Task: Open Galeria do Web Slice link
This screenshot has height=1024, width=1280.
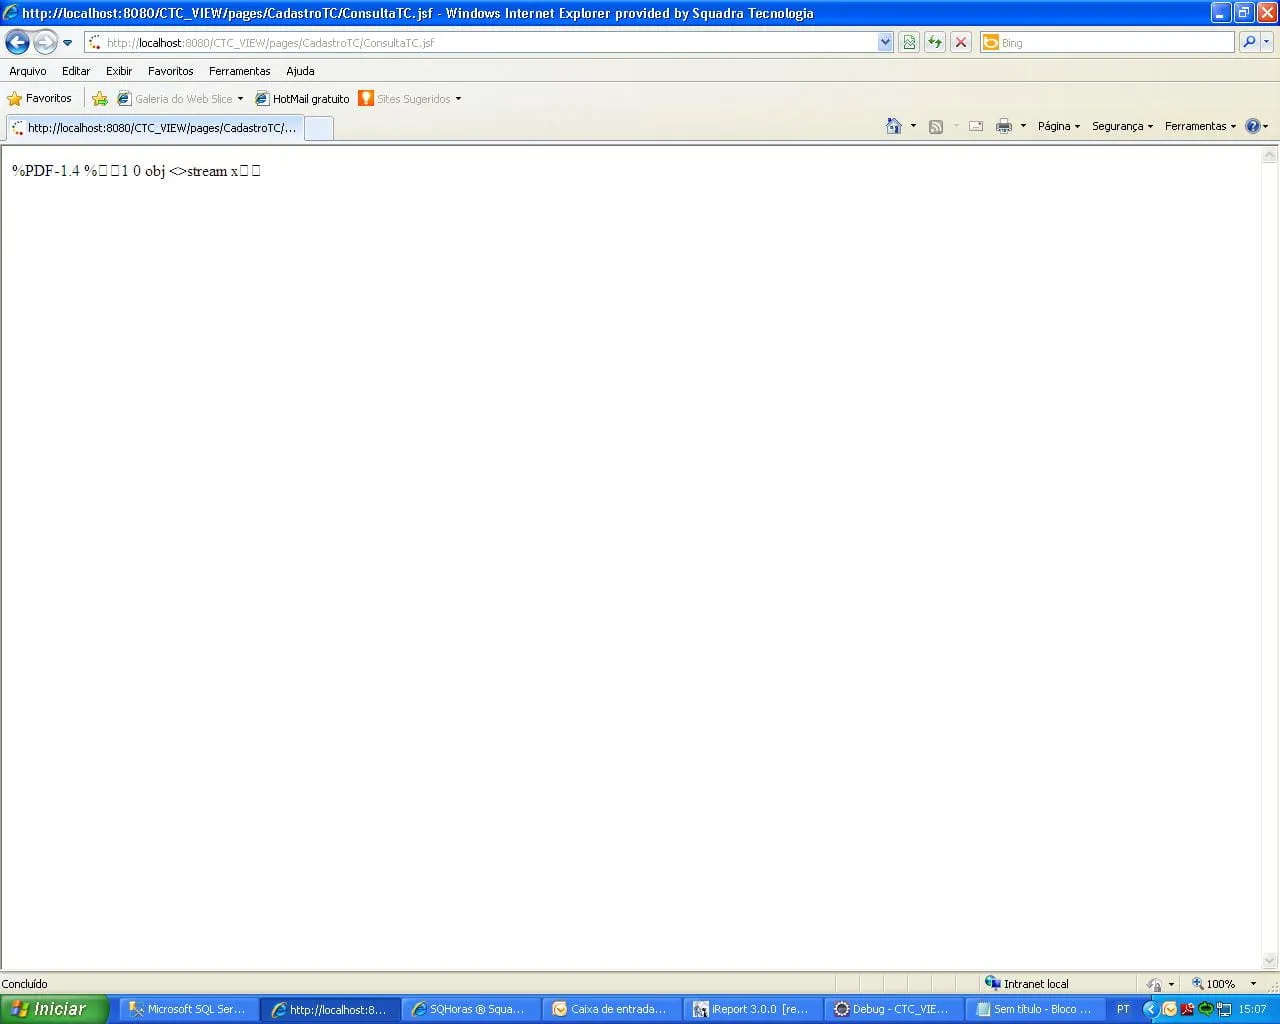Action: click(175, 99)
